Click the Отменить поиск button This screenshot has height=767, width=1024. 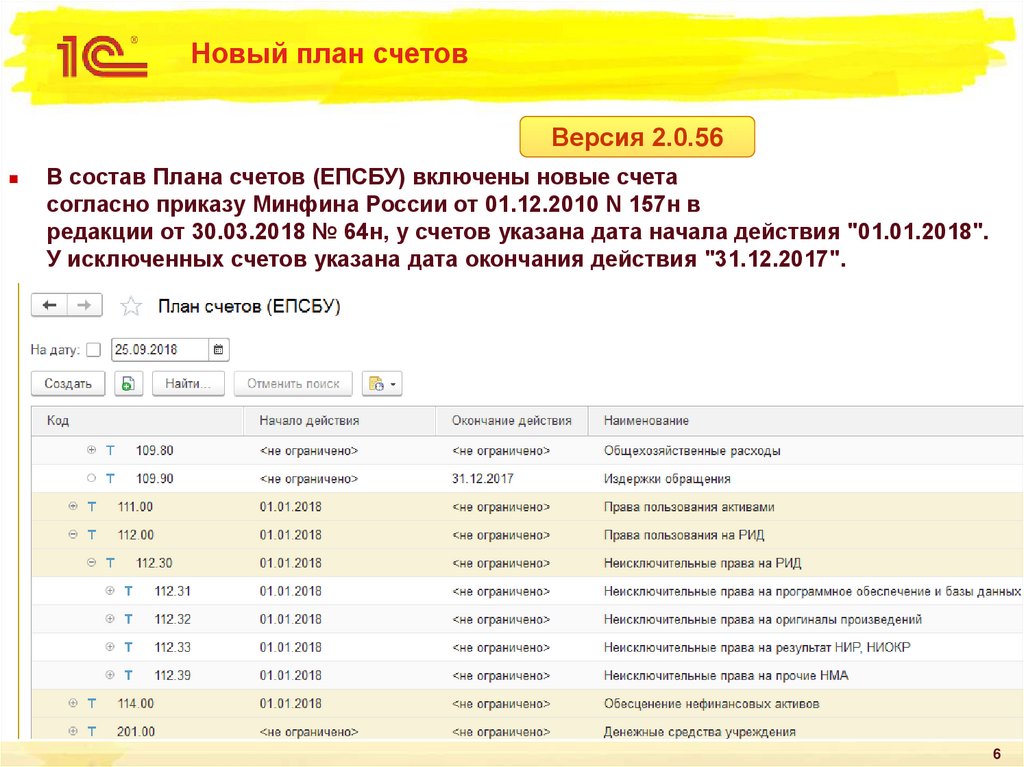[293, 383]
